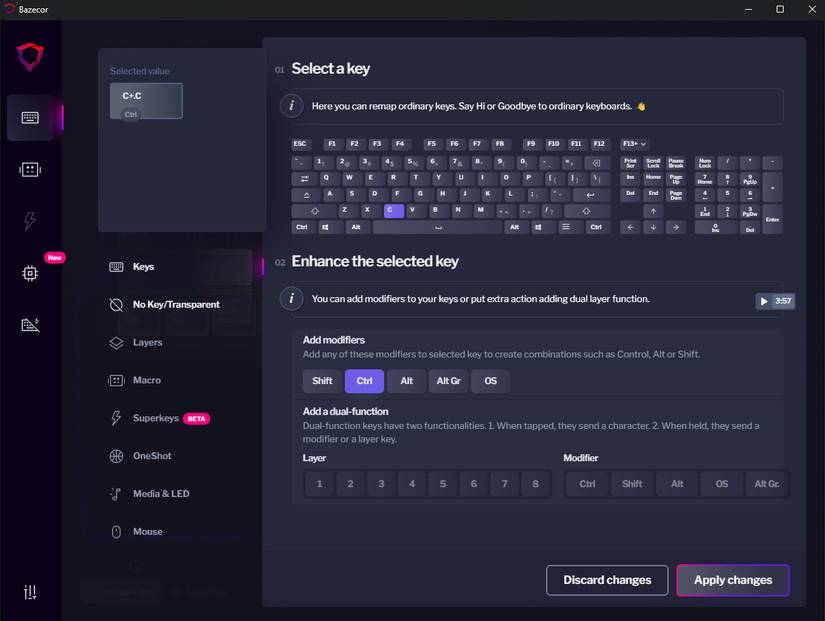
Task: Open the Firmware Update icon with the New badge
Action: pyautogui.click(x=30, y=272)
